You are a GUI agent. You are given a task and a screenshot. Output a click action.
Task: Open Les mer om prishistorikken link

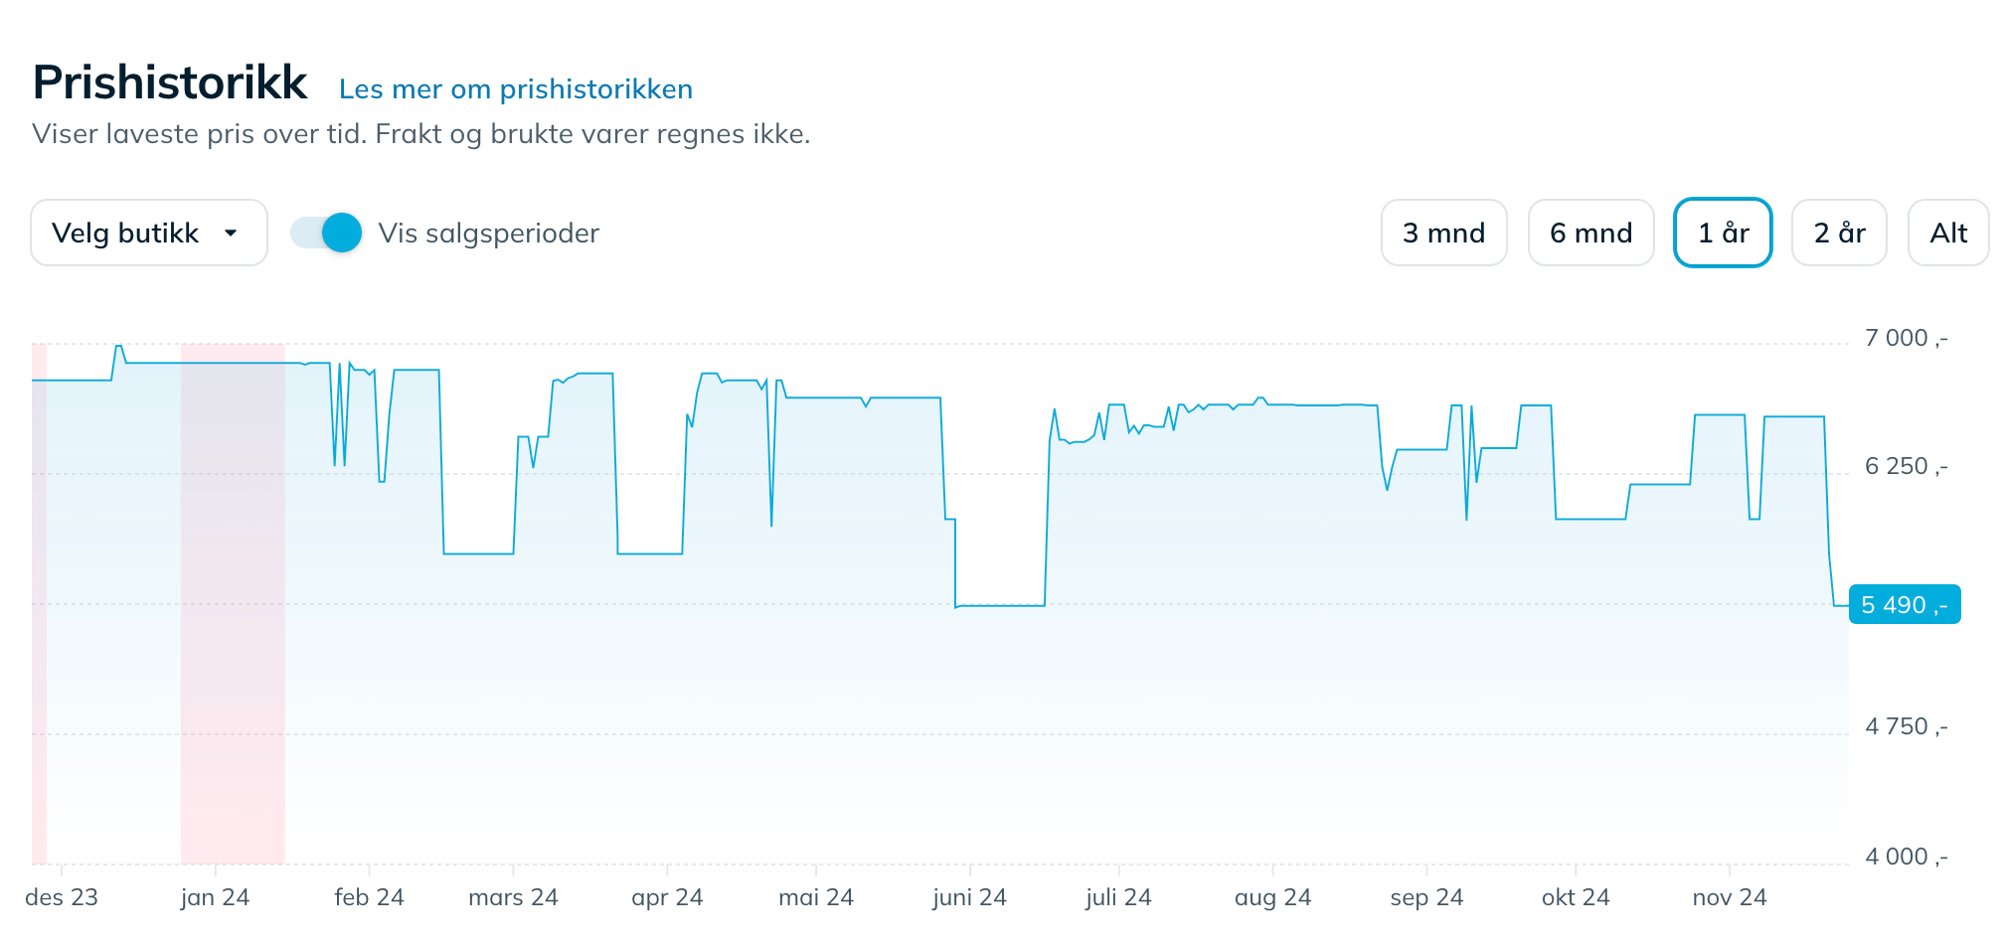click(515, 89)
